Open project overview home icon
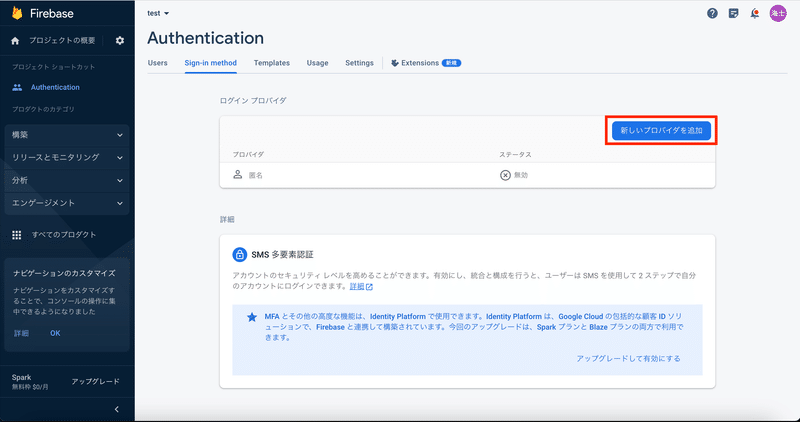The height and width of the screenshot is (422, 800). [15, 41]
